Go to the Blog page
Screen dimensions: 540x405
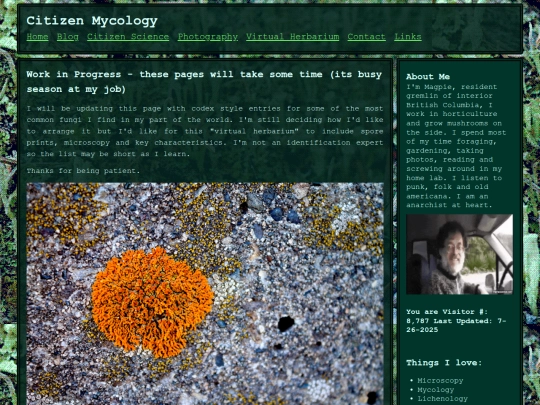point(68,37)
